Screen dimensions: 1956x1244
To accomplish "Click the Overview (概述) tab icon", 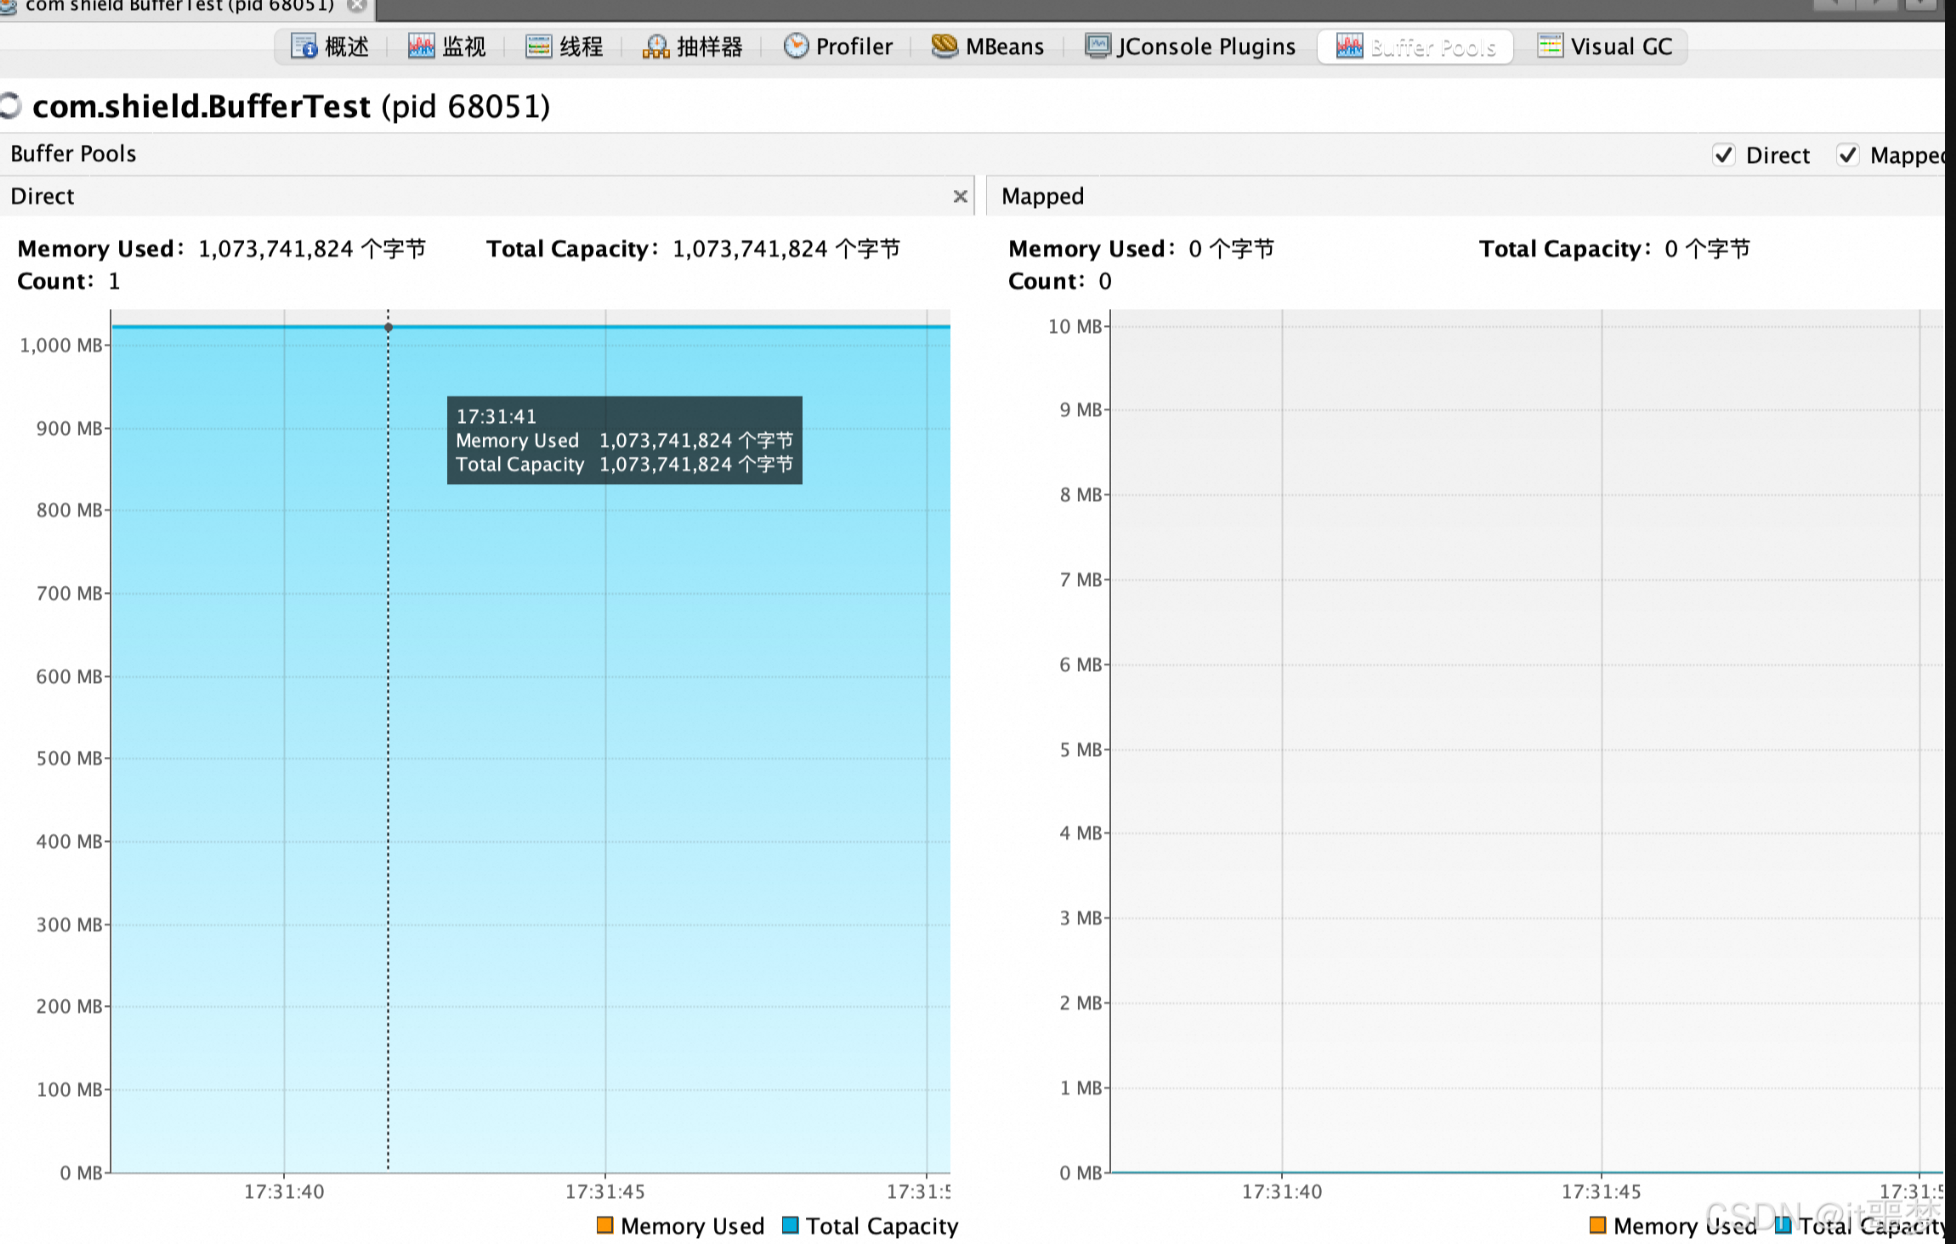I will (304, 47).
